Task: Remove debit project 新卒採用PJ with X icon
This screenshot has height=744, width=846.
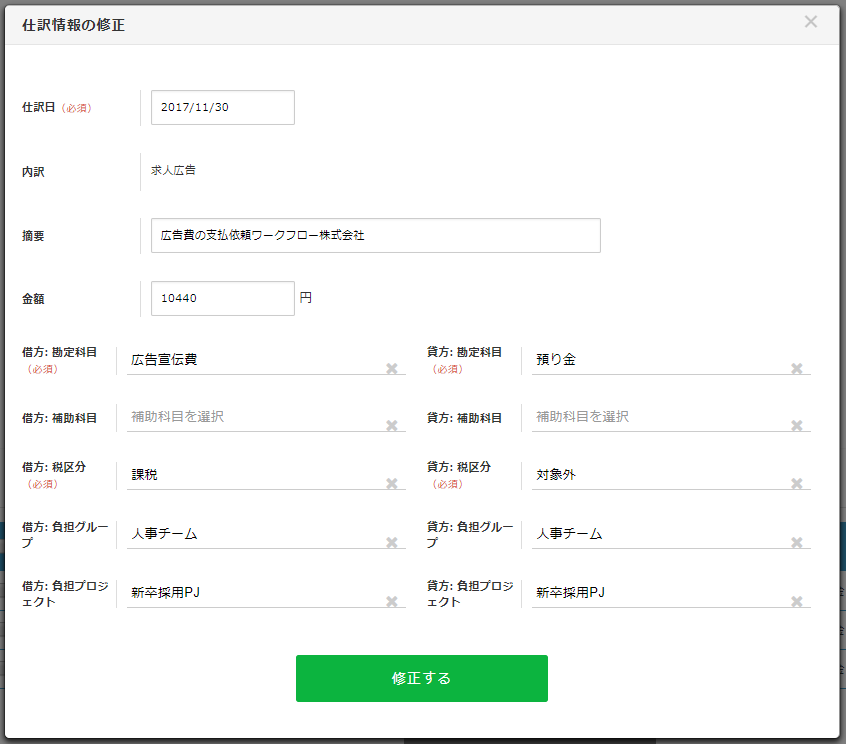Action: 392,602
